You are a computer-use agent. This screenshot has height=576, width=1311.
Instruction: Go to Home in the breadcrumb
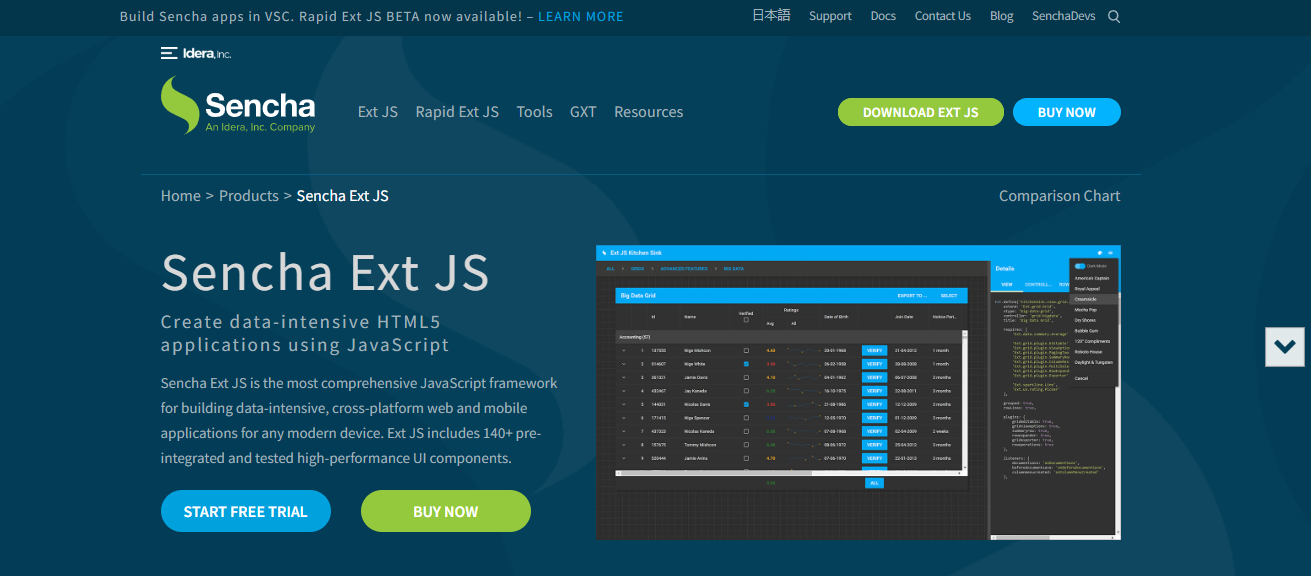tap(181, 196)
